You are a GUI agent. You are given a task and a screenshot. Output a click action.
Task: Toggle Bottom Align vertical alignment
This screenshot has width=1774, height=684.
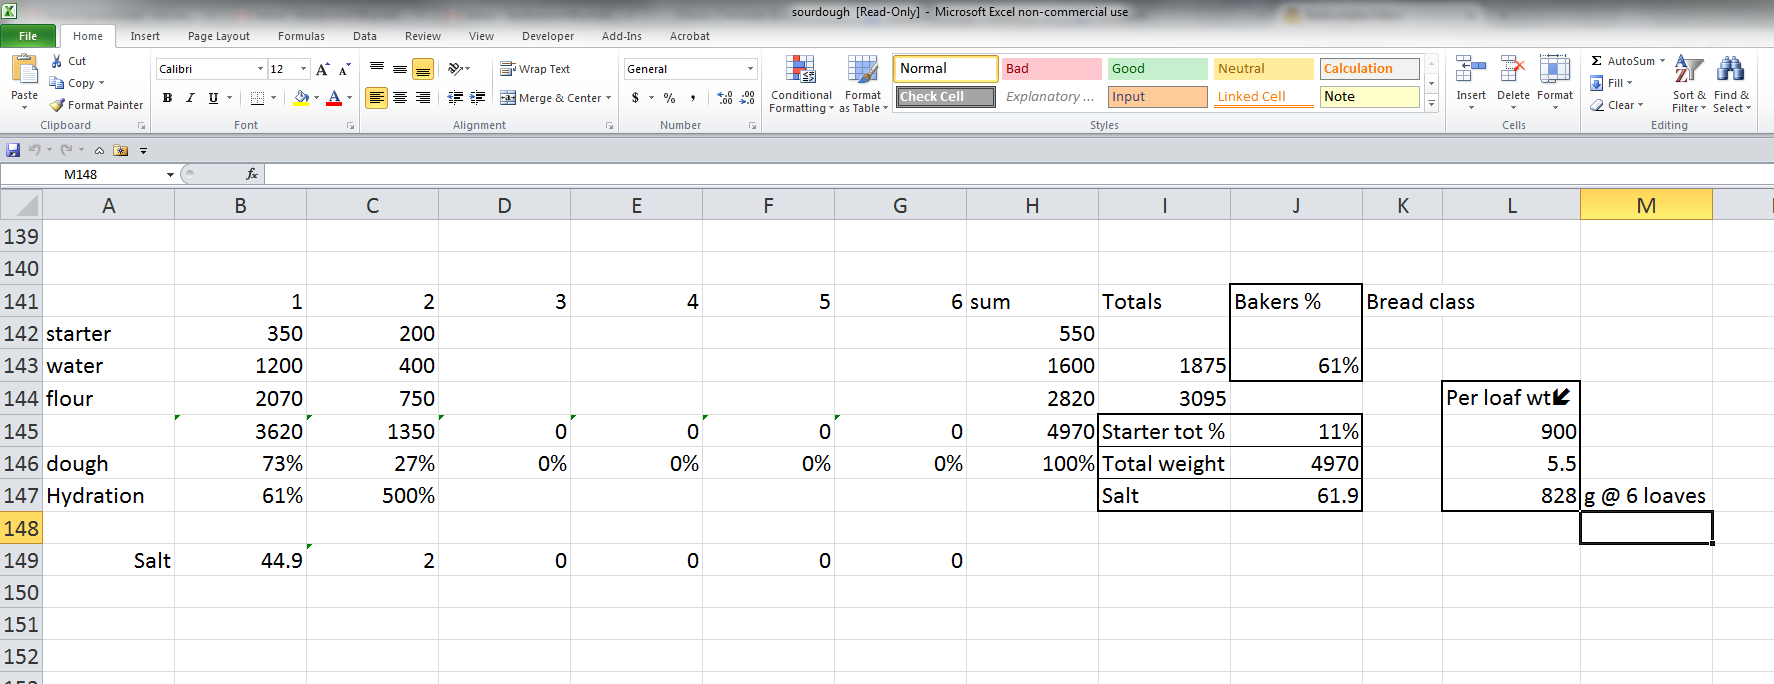(x=423, y=69)
